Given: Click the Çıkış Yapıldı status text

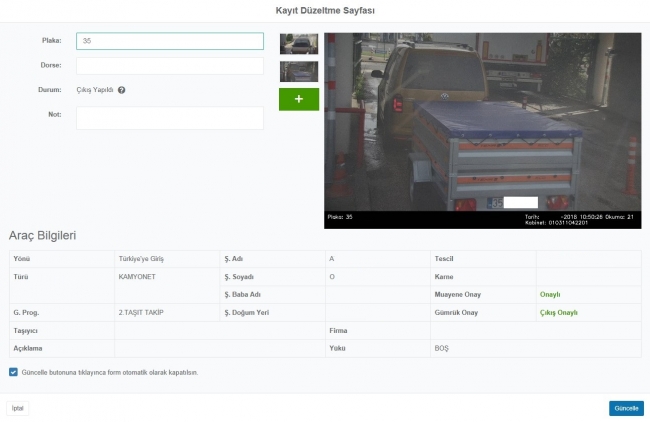Looking at the screenshot, I should point(95,90).
